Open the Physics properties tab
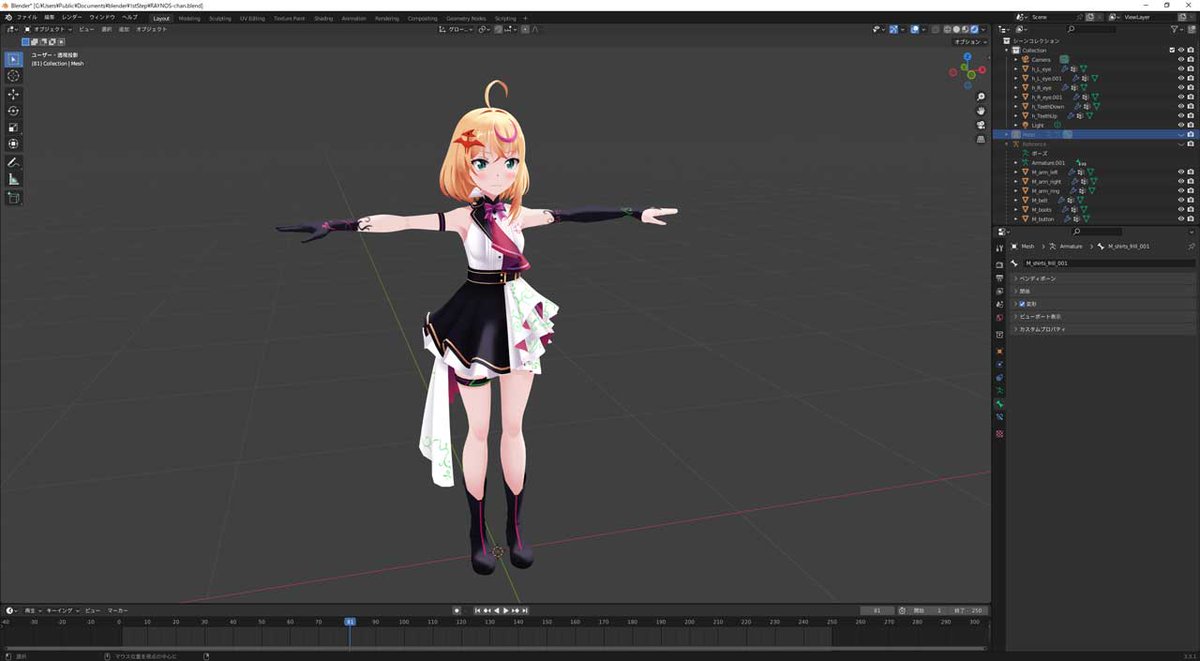 (x=999, y=365)
